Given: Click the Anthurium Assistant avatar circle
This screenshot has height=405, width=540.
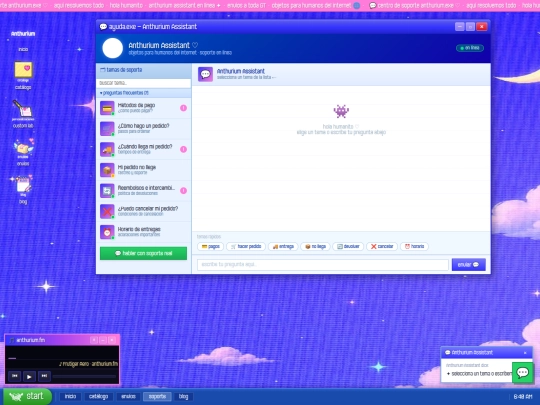Looking at the screenshot, I should point(113,48).
